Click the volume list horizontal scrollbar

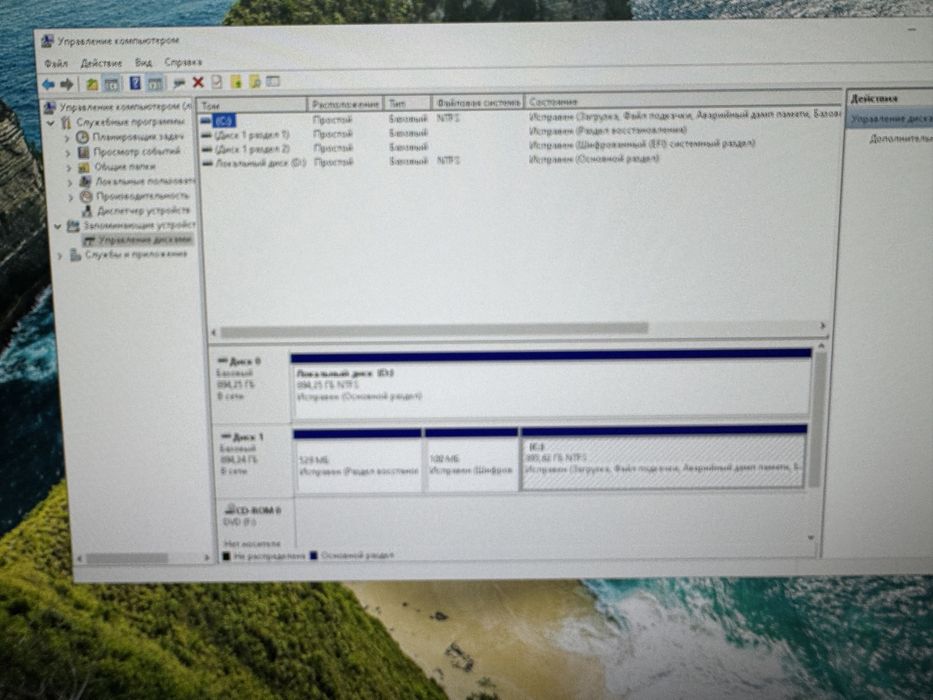tap(518, 328)
